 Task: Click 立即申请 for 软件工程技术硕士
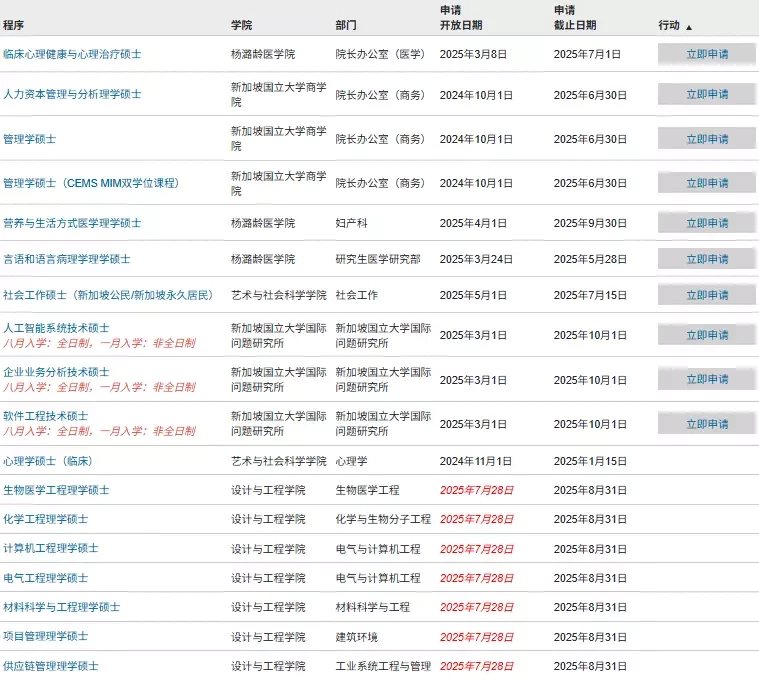pyautogui.click(x=707, y=424)
